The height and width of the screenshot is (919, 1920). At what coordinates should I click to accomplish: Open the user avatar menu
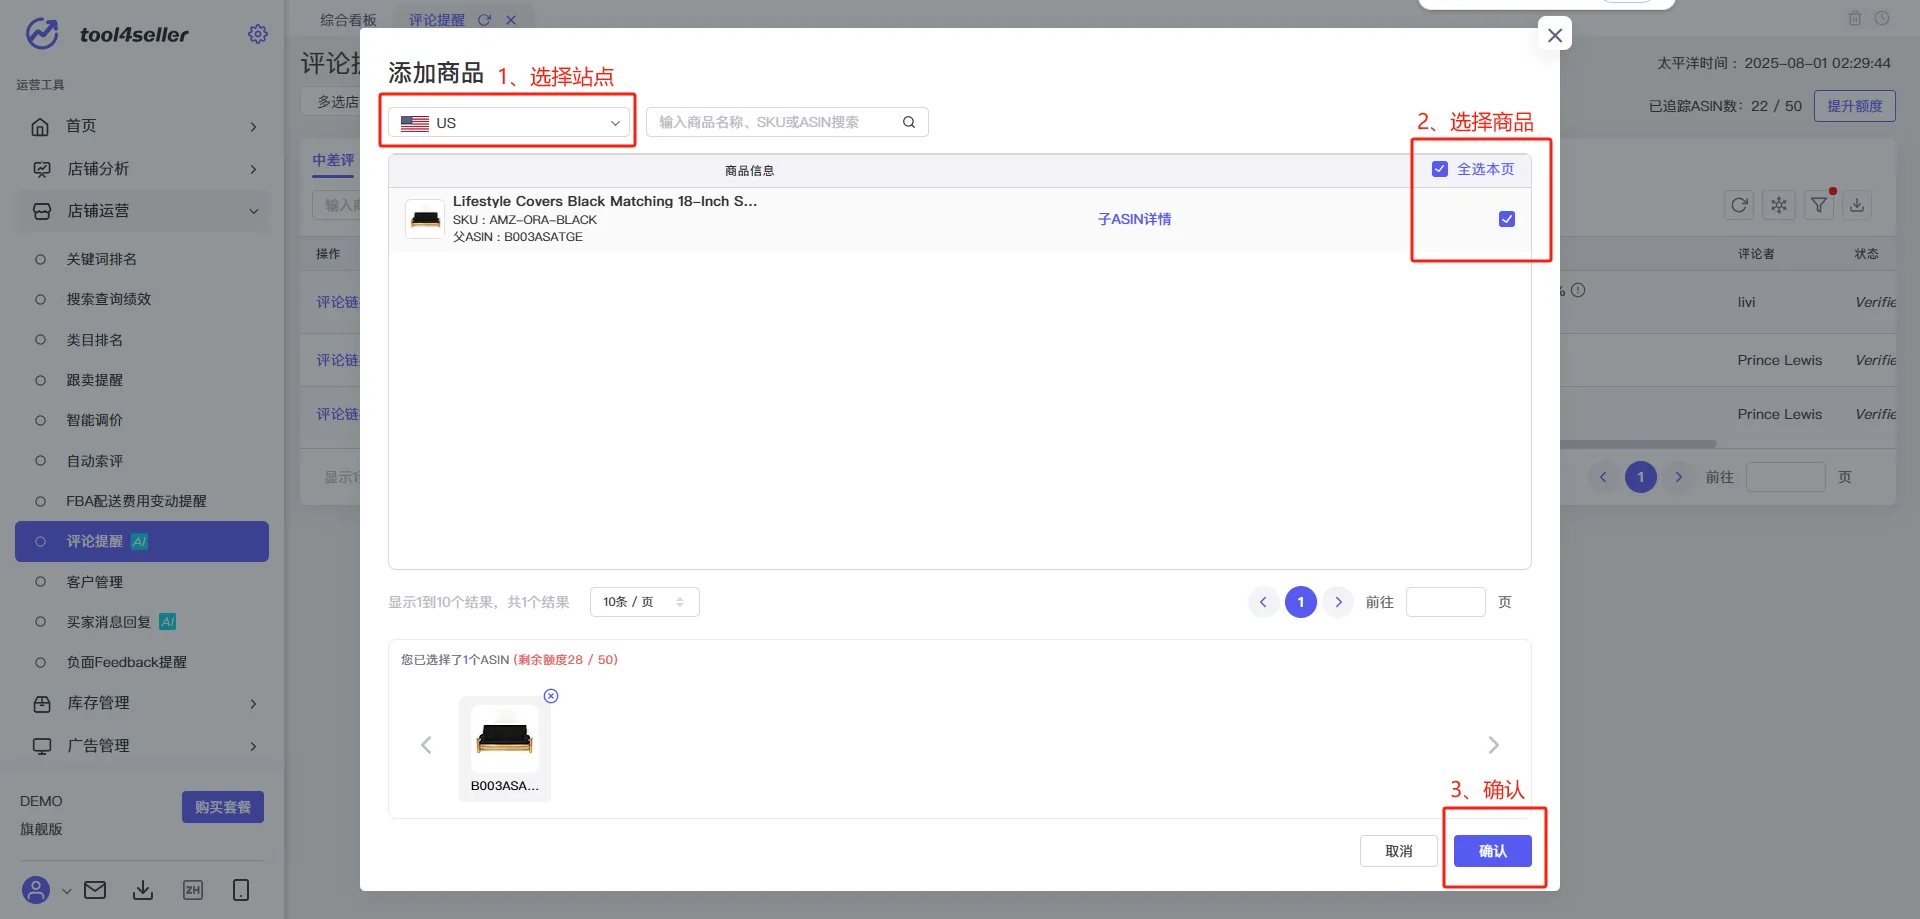point(36,890)
